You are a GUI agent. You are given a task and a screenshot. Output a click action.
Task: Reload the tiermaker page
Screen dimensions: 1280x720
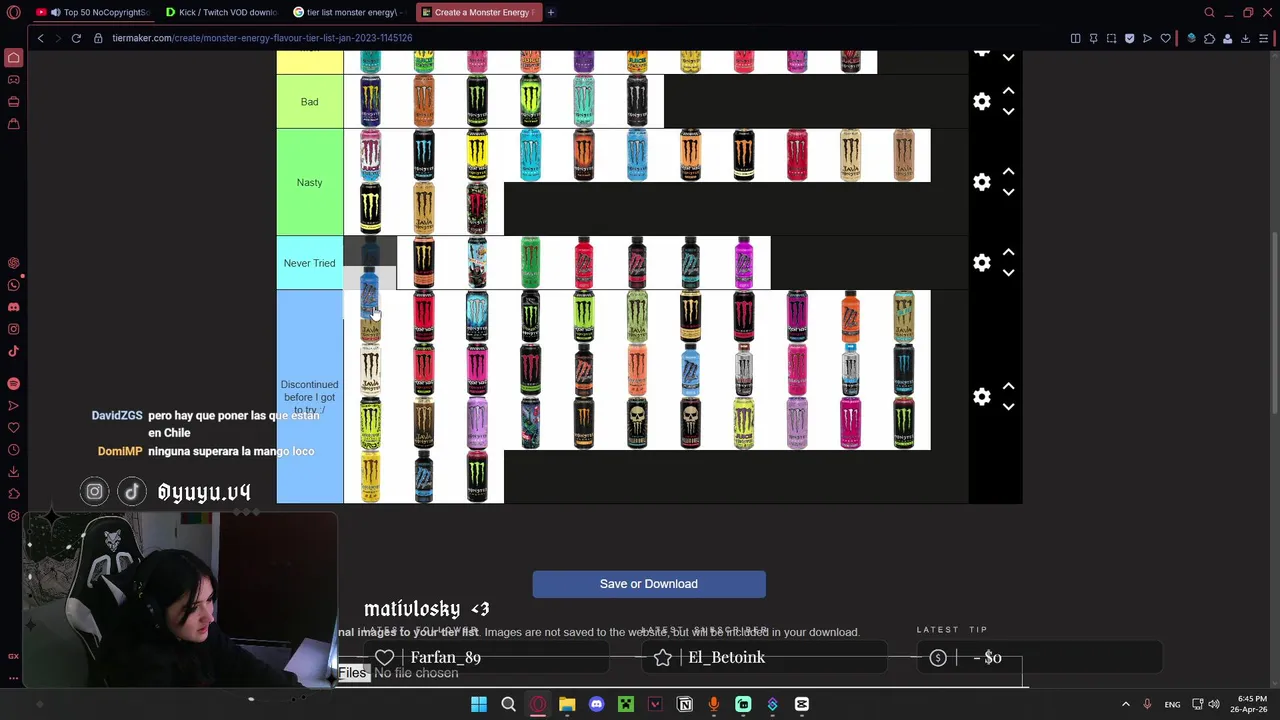(x=76, y=38)
